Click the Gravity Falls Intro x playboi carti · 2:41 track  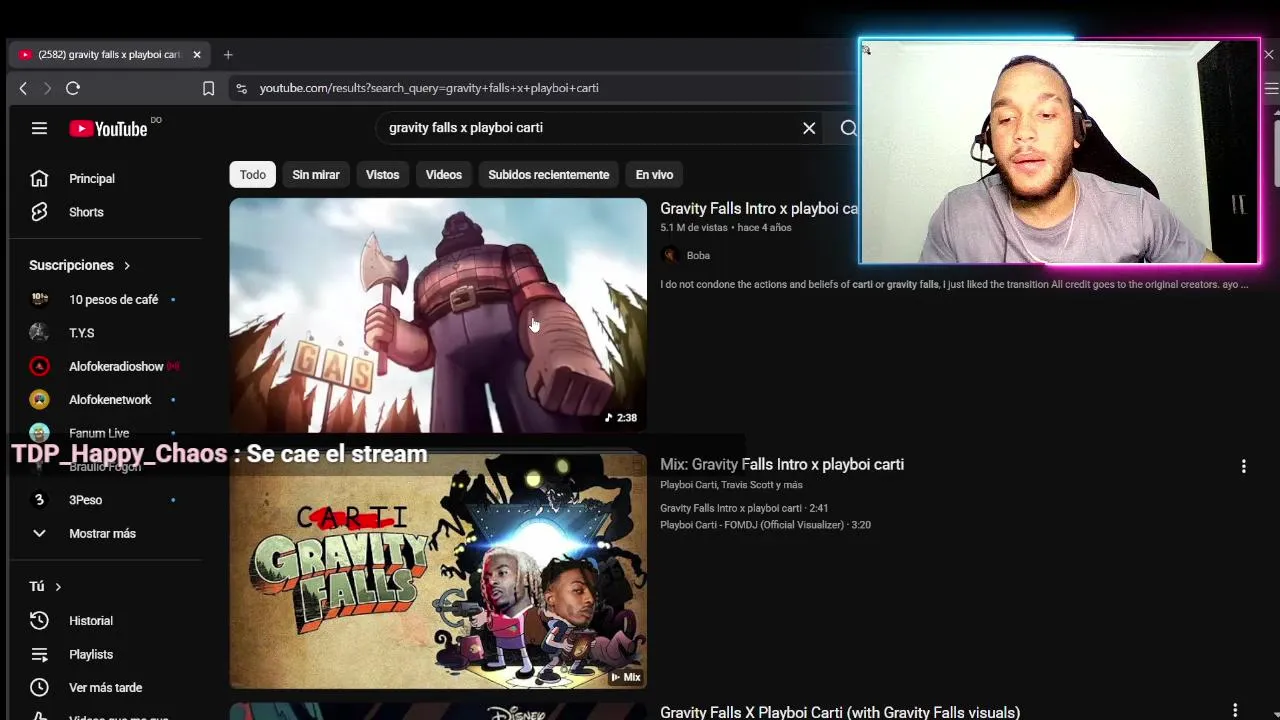click(x=744, y=508)
